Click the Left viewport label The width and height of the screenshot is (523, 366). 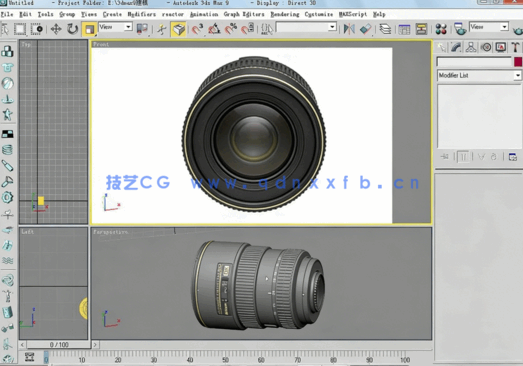28,232
